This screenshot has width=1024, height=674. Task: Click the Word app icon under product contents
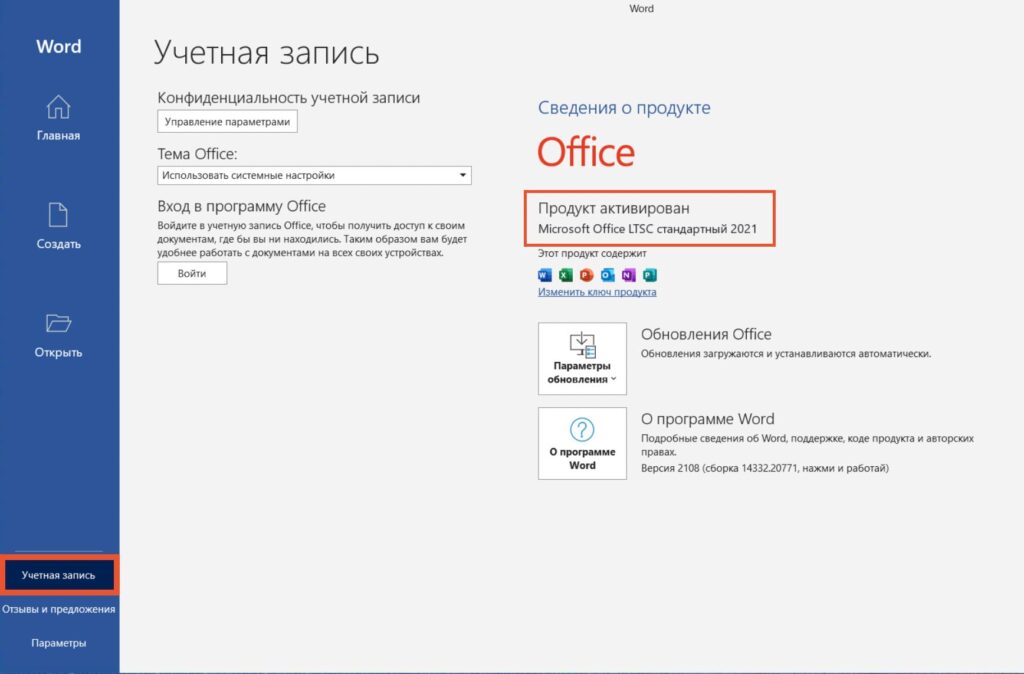pyautogui.click(x=545, y=275)
